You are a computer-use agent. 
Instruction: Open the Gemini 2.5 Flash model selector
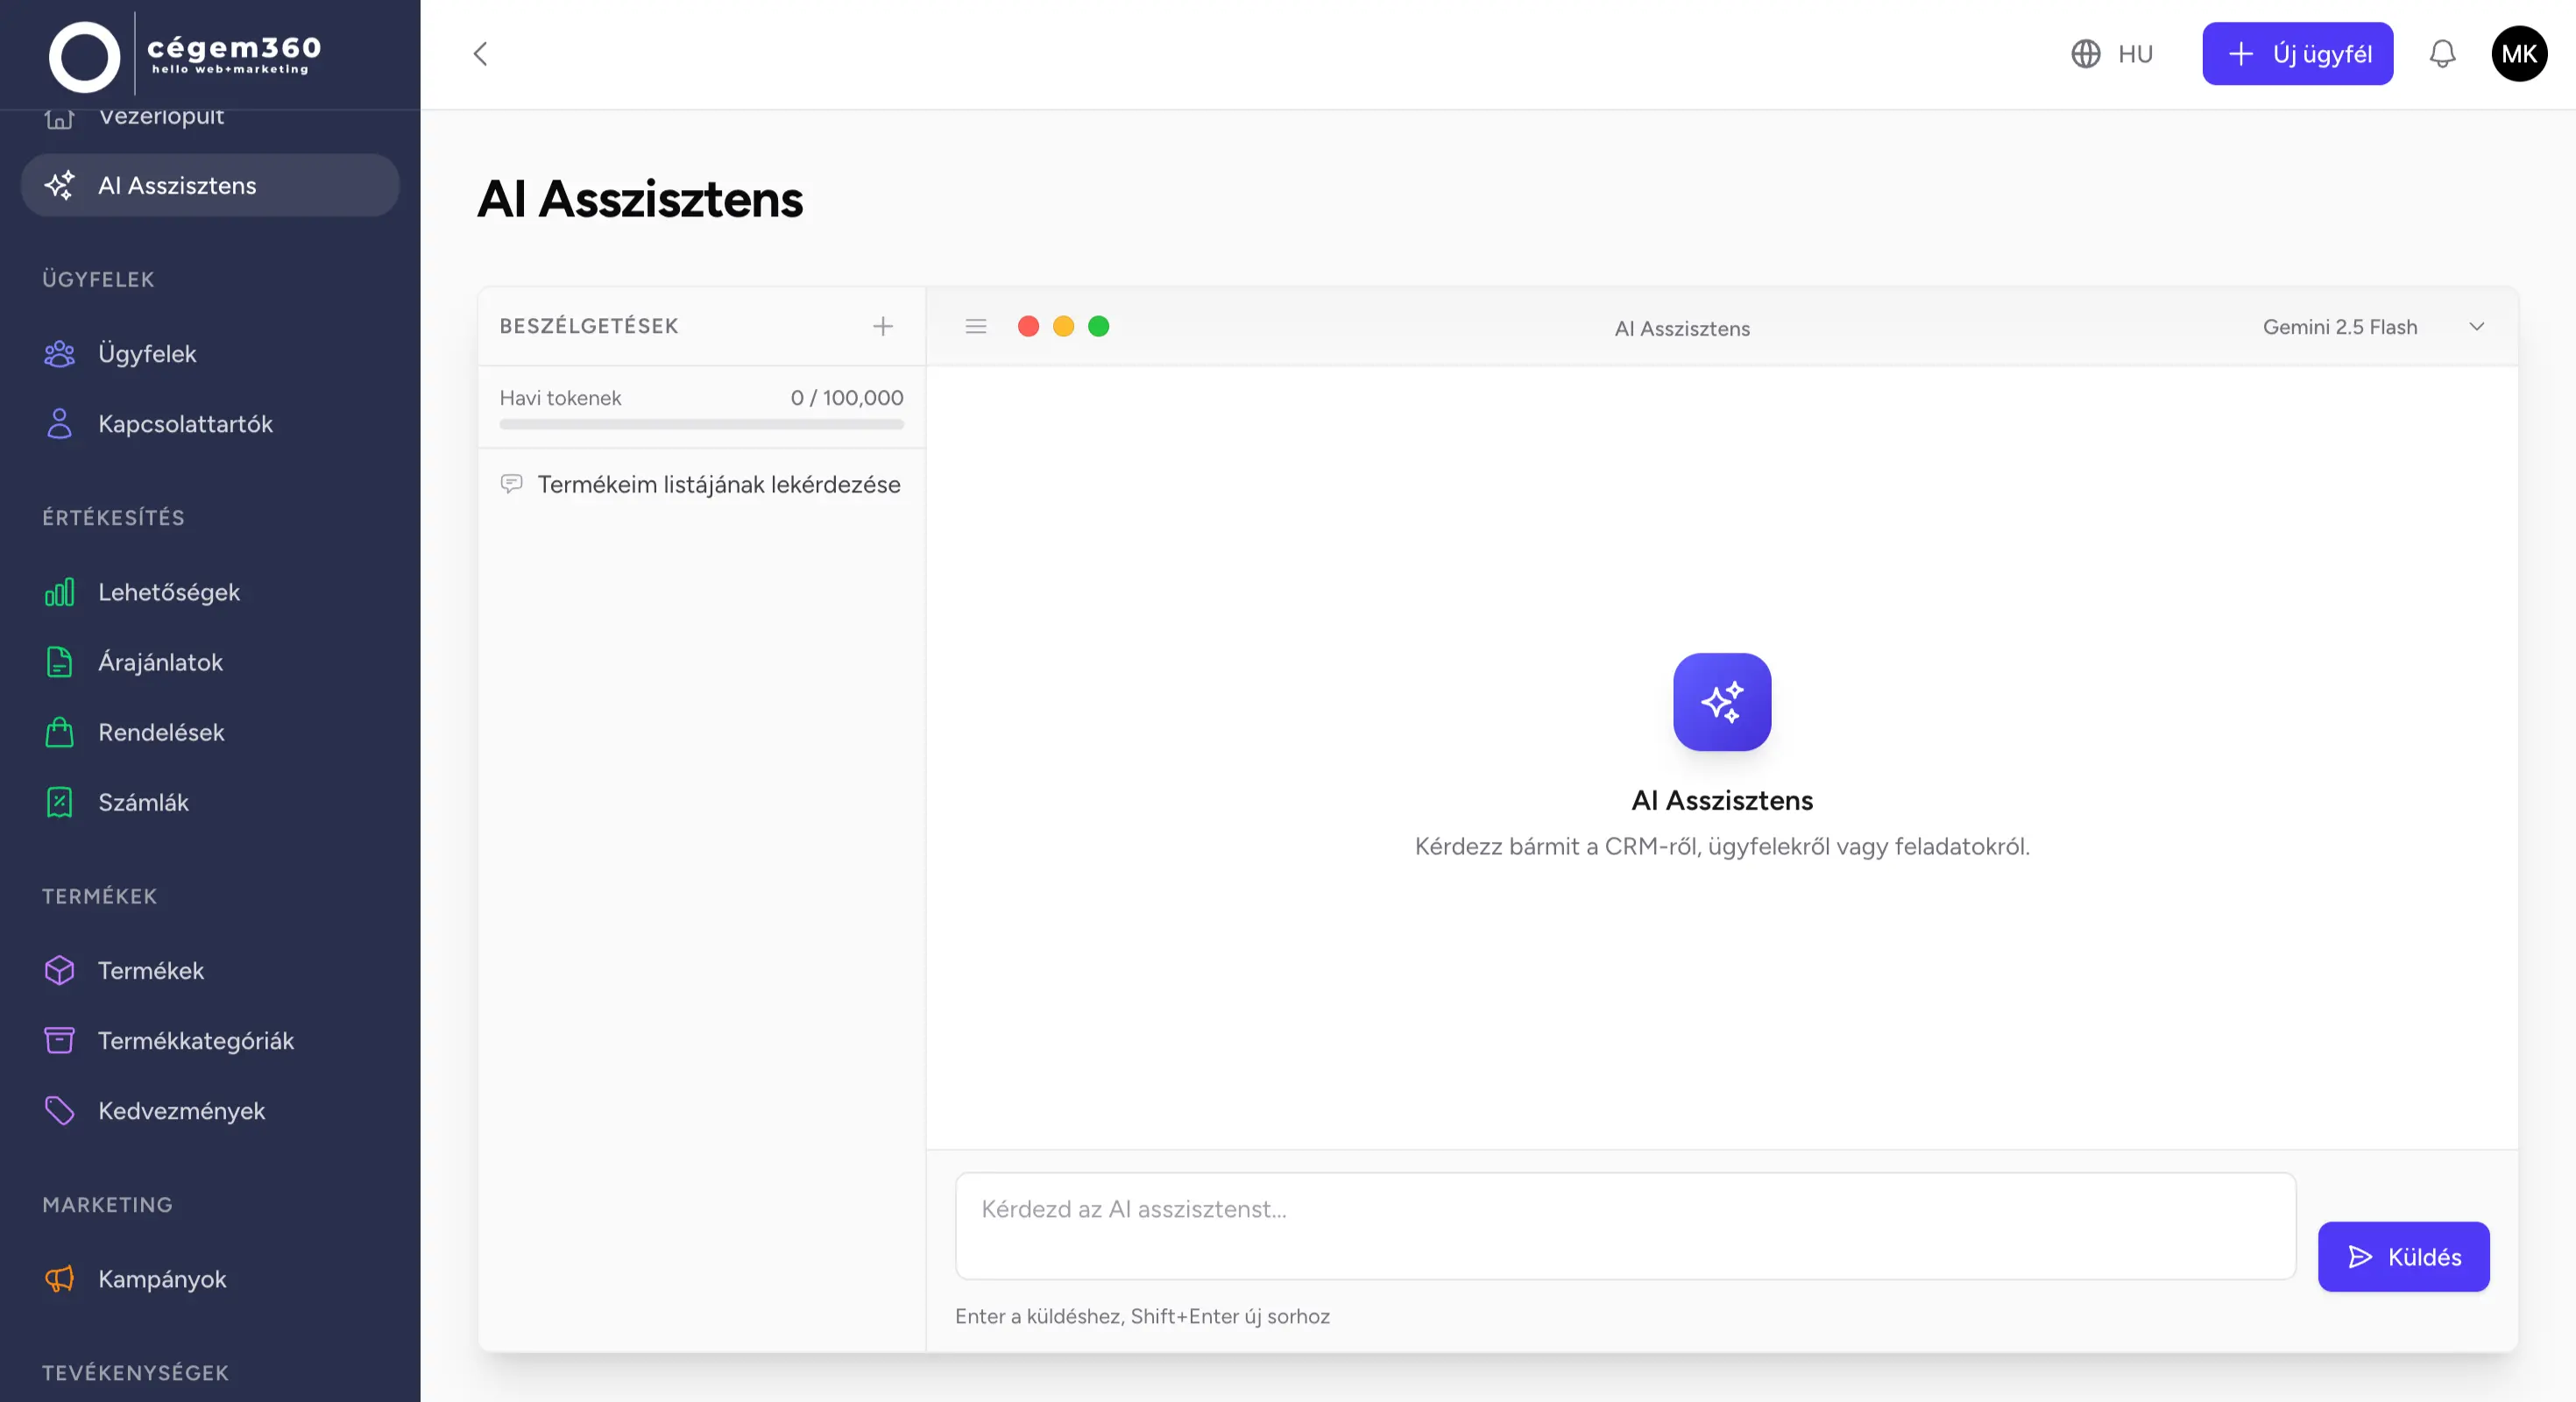(2371, 326)
